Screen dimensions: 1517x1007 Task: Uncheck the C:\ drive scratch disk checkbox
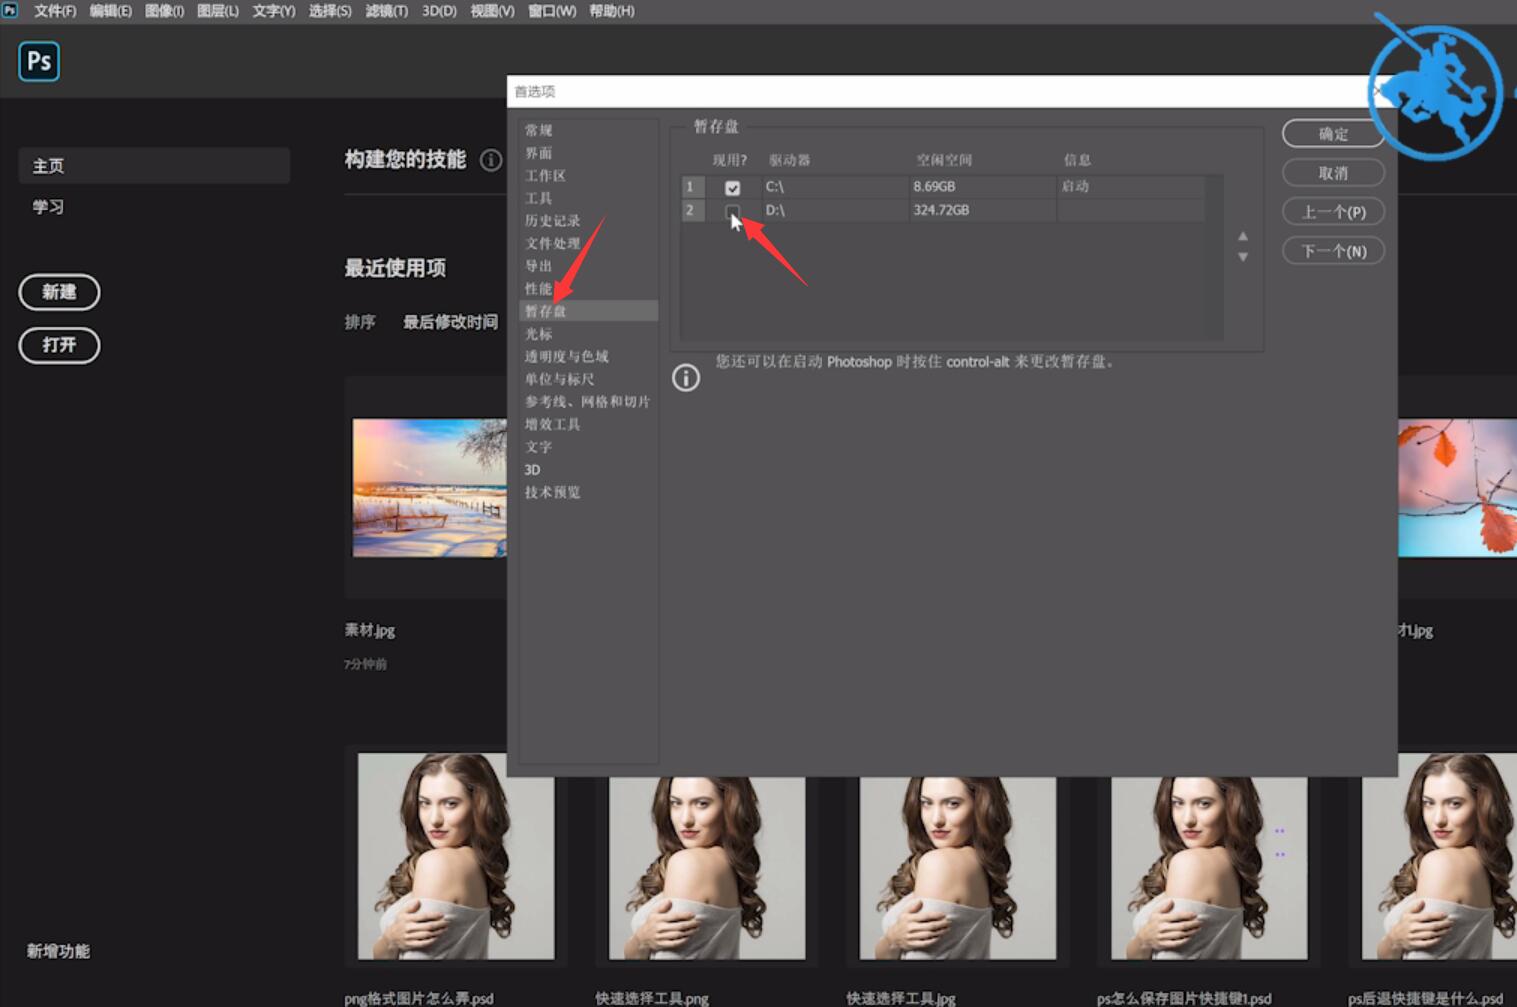click(732, 188)
